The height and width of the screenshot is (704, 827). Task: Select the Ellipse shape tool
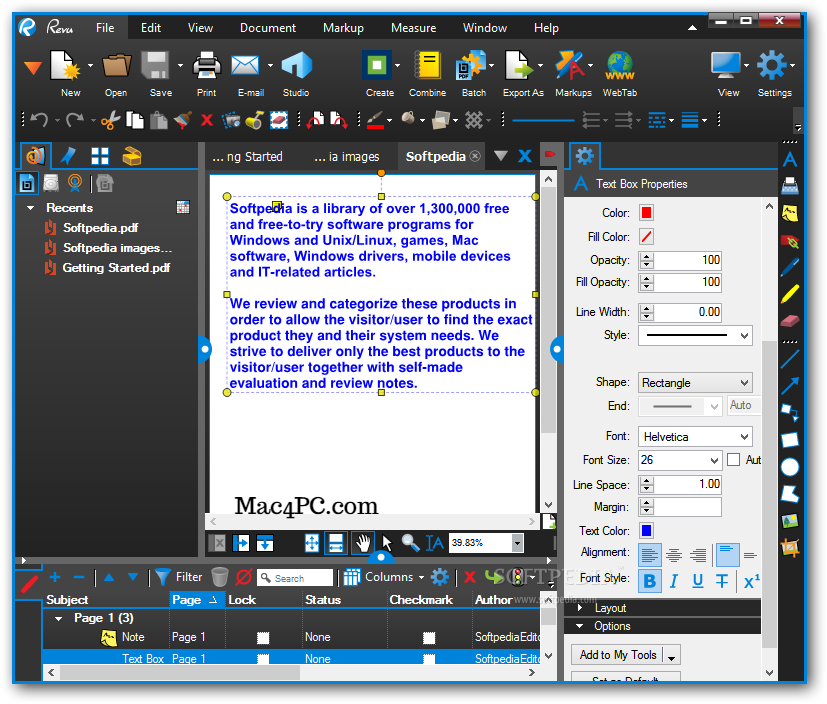coord(790,467)
